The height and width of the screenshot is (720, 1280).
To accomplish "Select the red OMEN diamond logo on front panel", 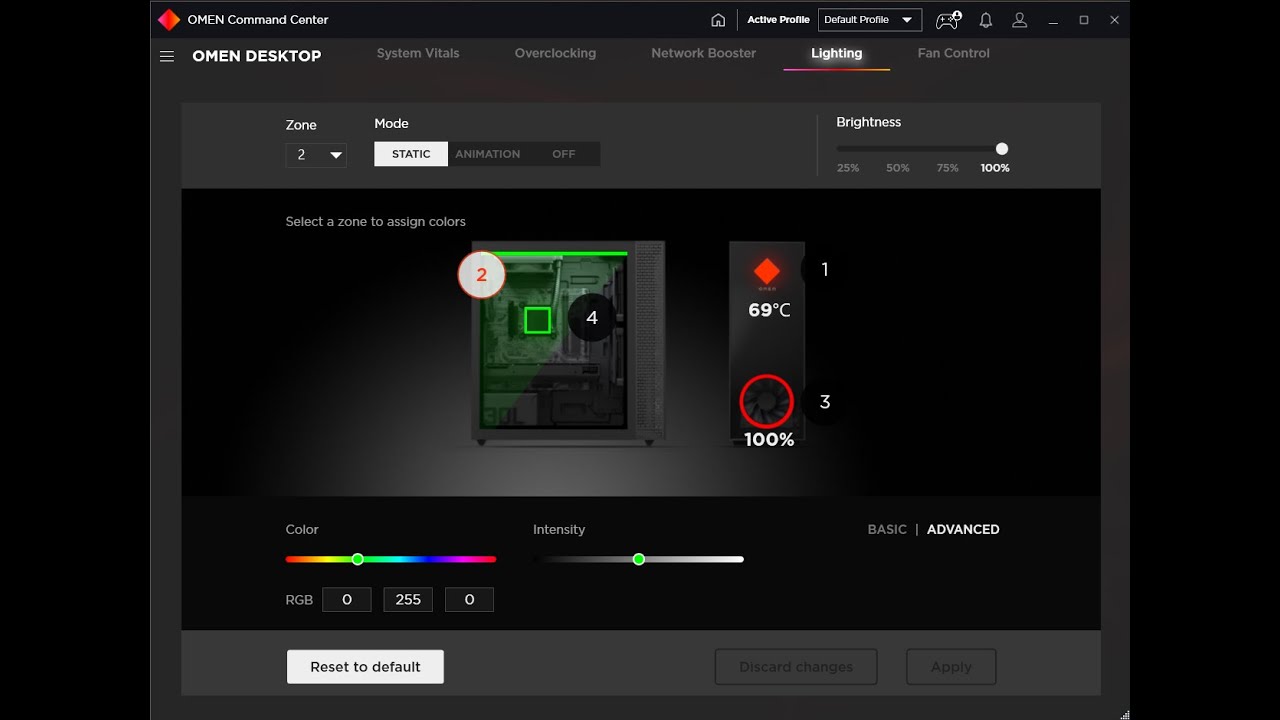I will click(x=767, y=271).
